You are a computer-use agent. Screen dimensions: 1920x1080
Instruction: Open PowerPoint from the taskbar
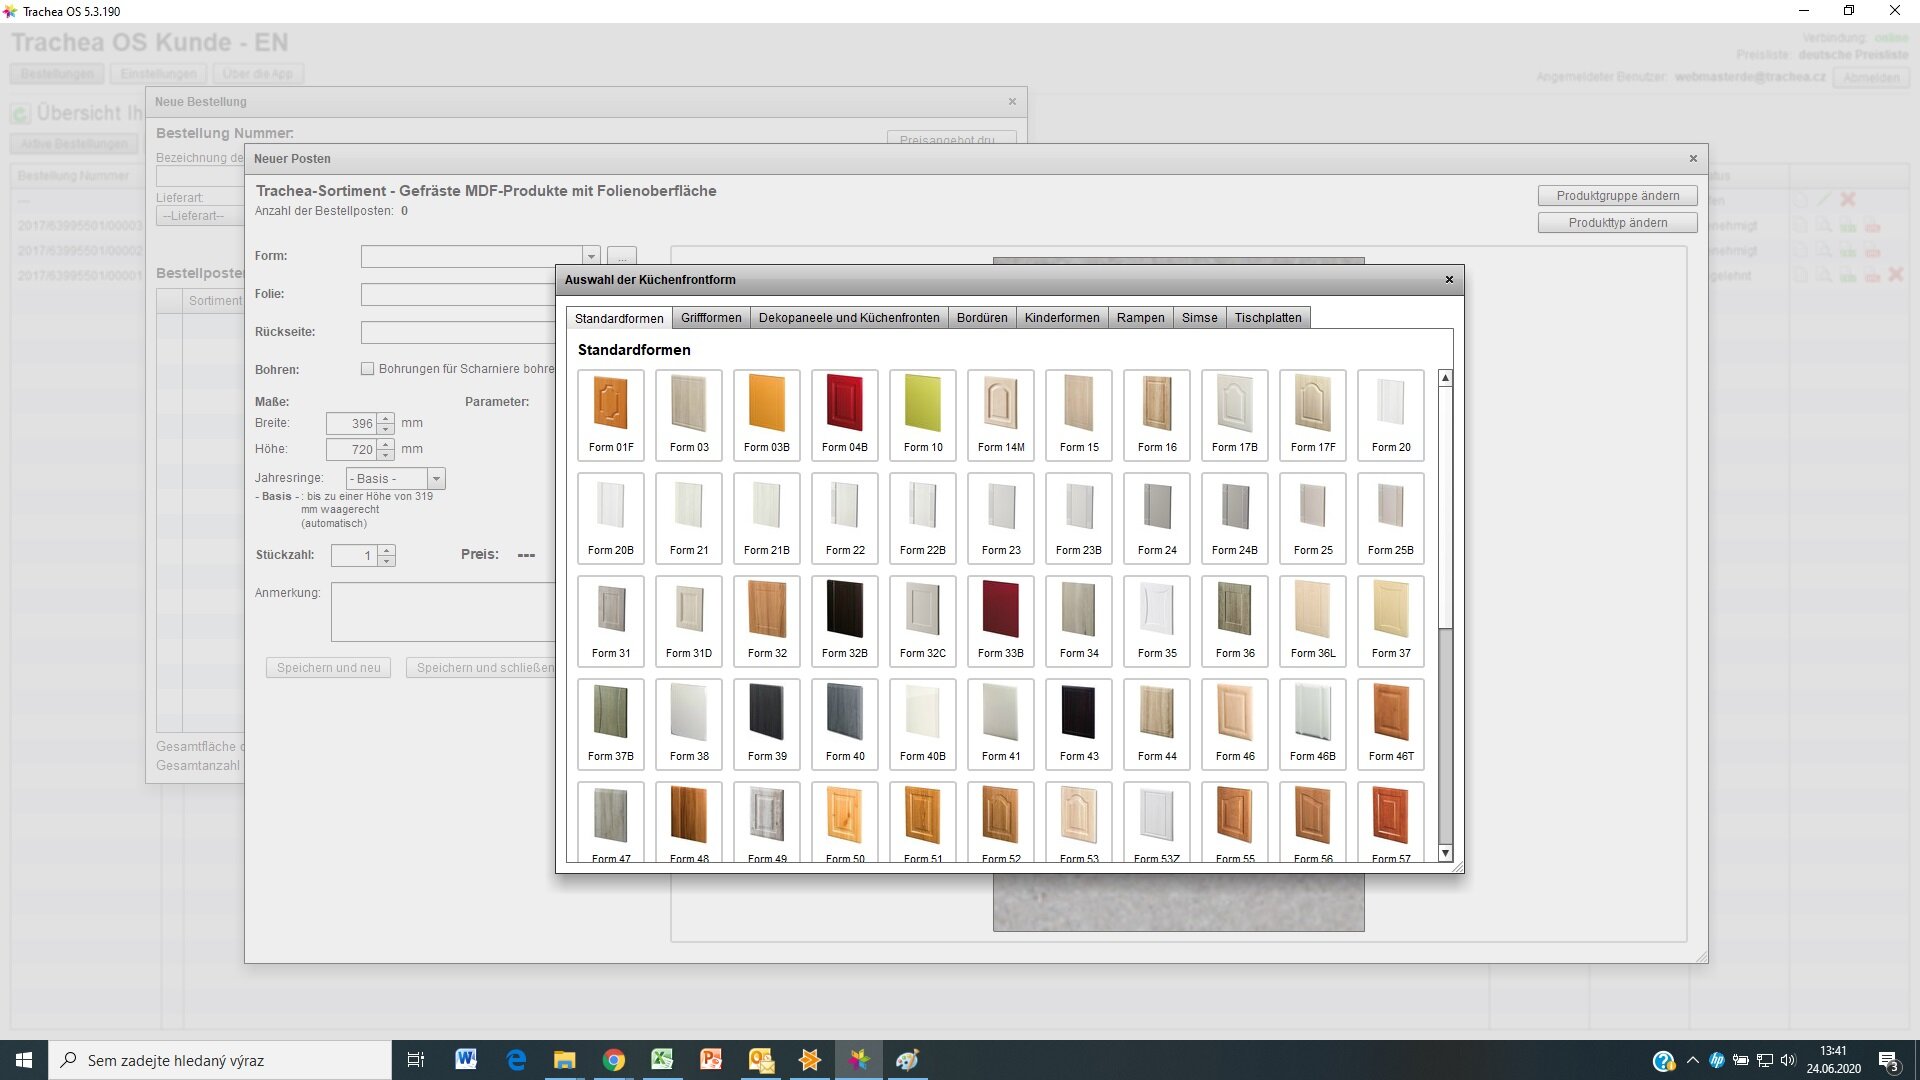711,1060
